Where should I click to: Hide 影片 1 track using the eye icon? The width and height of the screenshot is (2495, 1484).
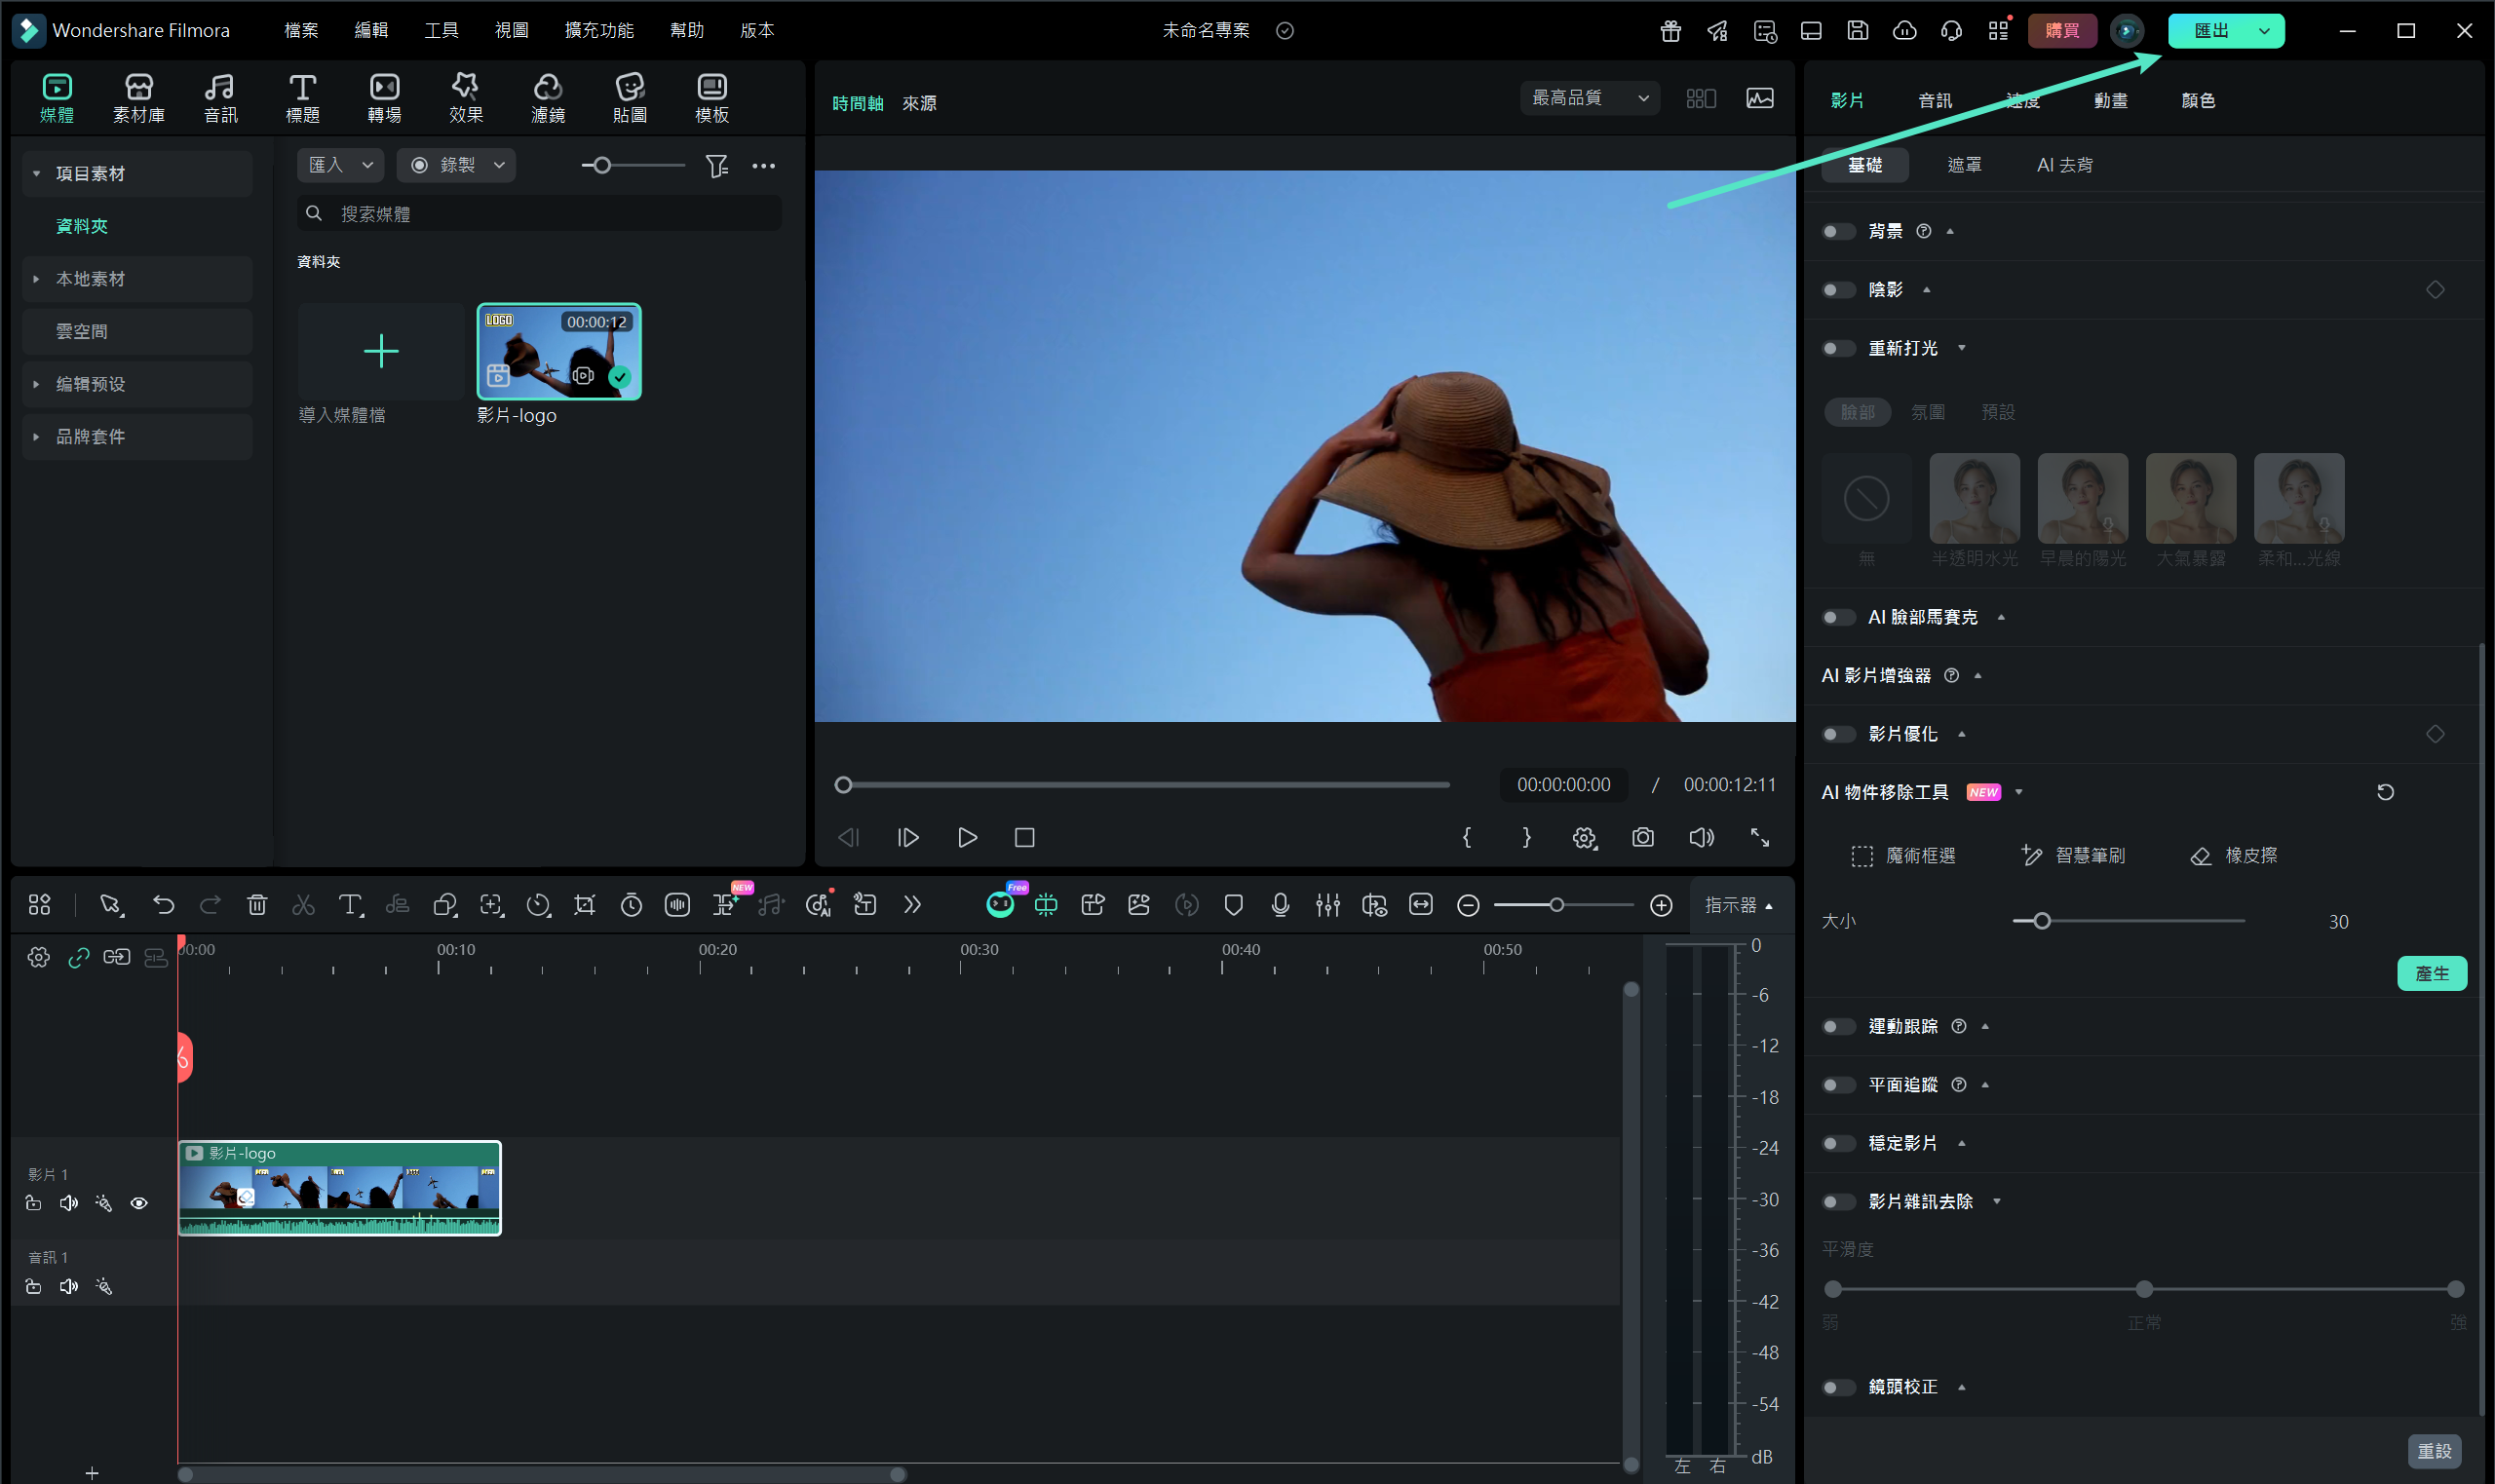pyautogui.click(x=139, y=1203)
